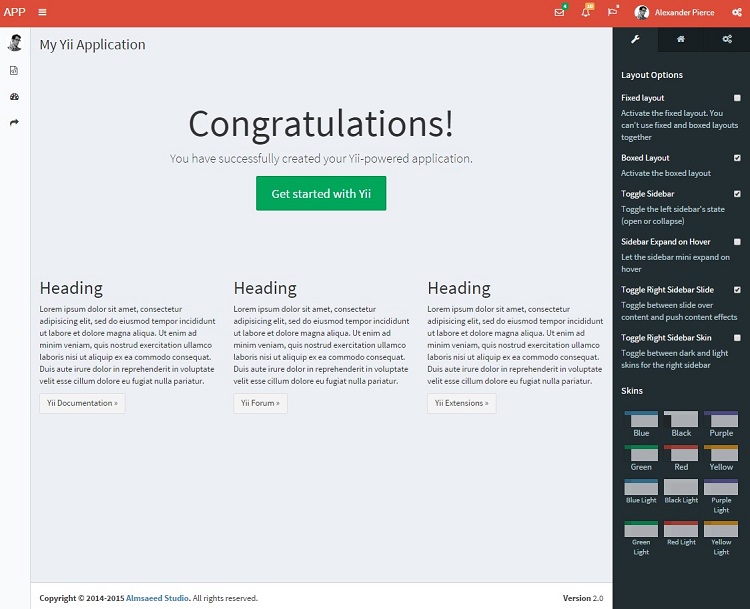Enable Sidebar Expand on Hover checkbox

(x=737, y=242)
